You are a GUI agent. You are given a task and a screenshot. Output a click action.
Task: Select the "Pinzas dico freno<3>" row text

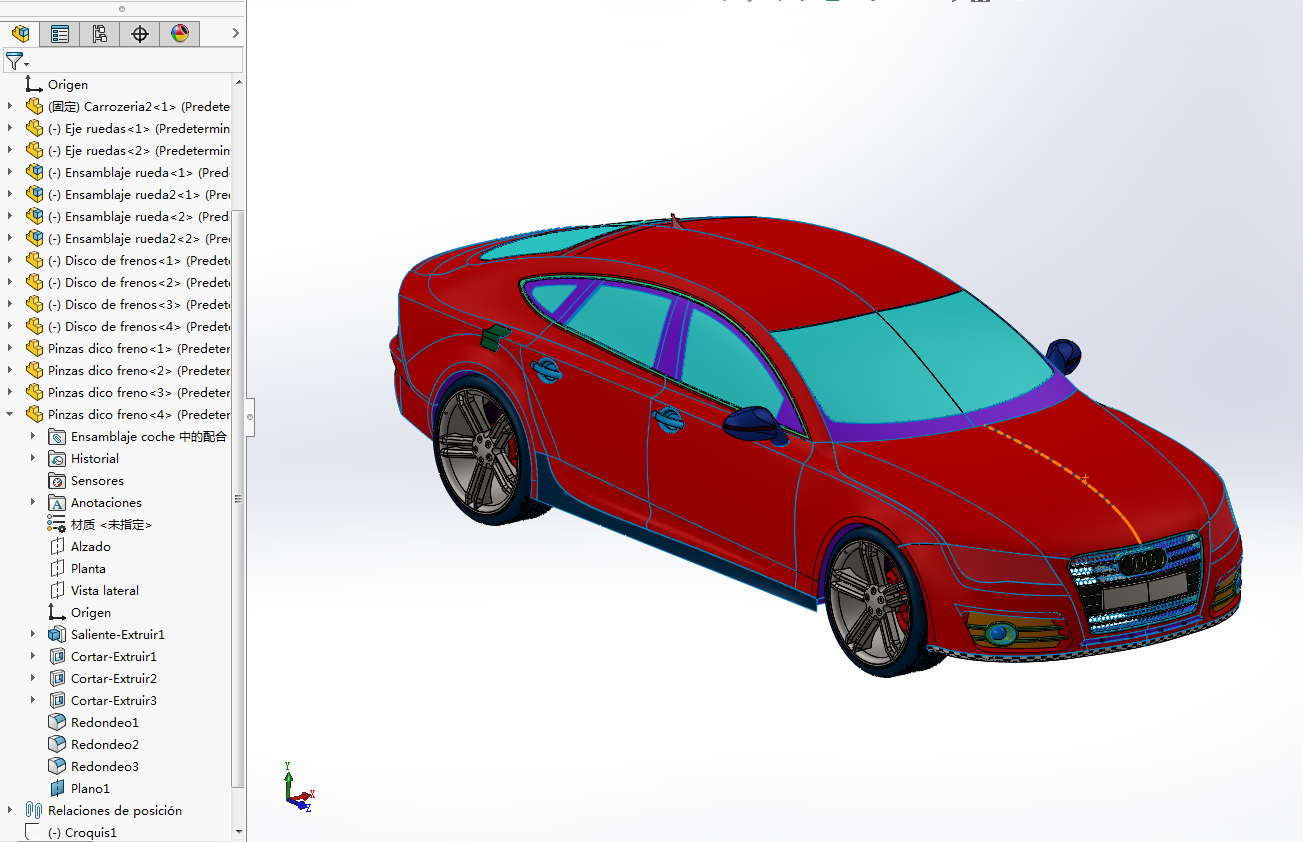click(x=139, y=393)
